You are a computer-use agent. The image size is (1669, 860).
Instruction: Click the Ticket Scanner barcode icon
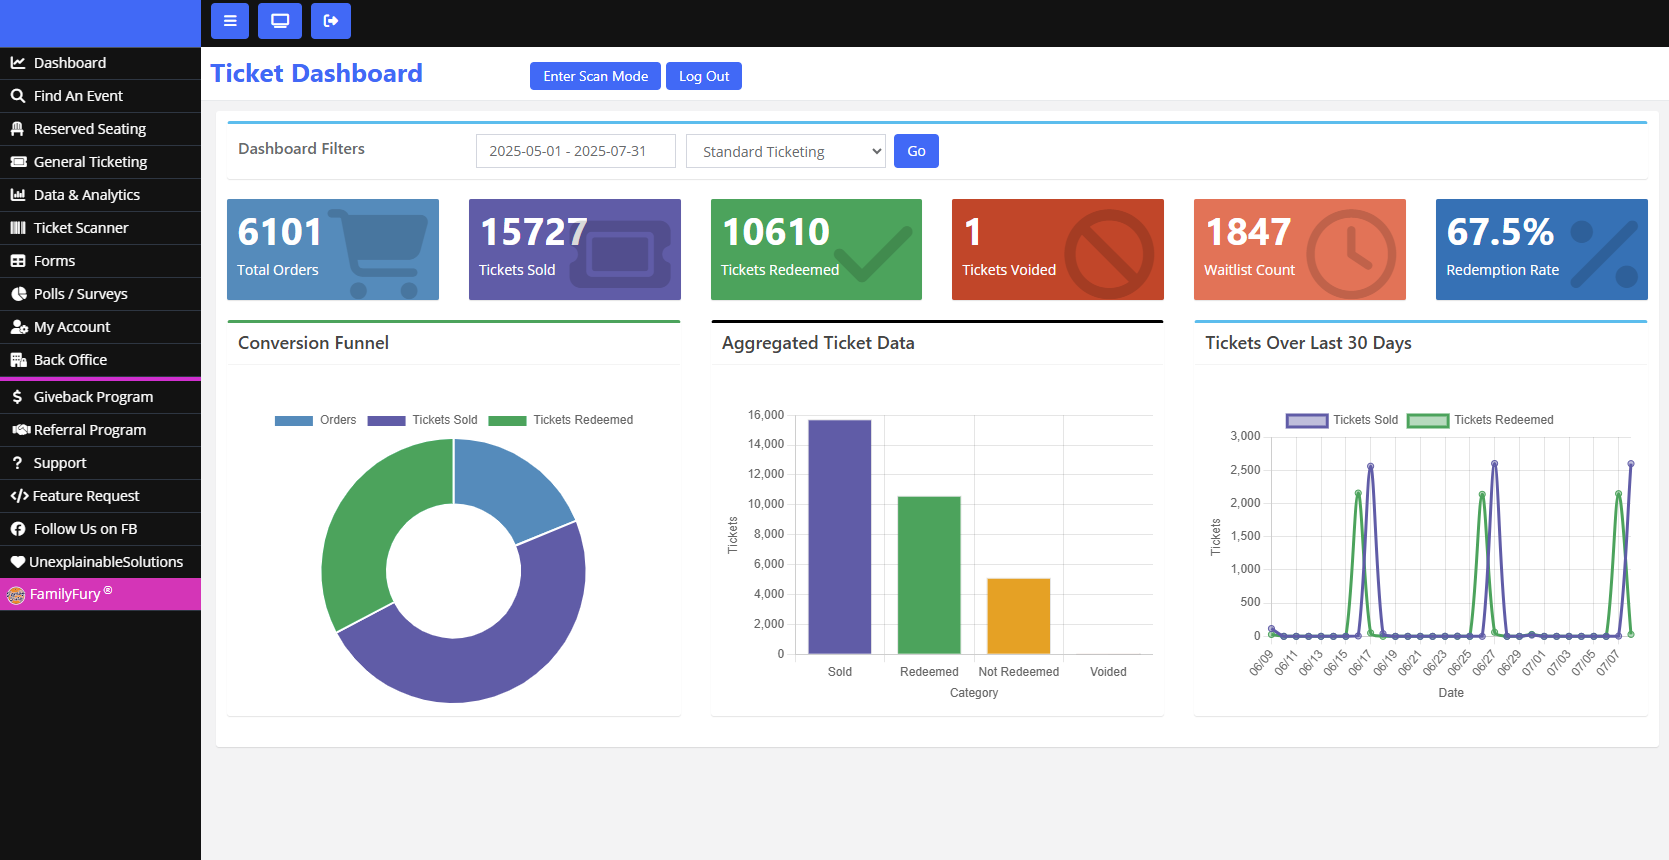18,228
